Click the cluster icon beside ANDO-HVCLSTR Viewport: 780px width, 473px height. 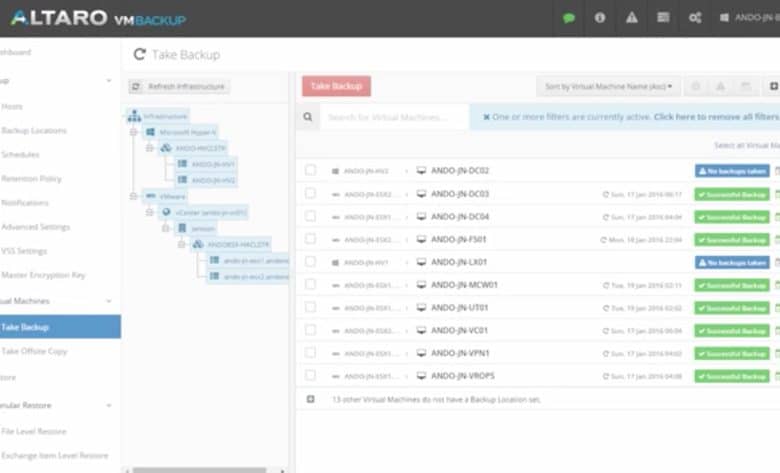tap(166, 148)
